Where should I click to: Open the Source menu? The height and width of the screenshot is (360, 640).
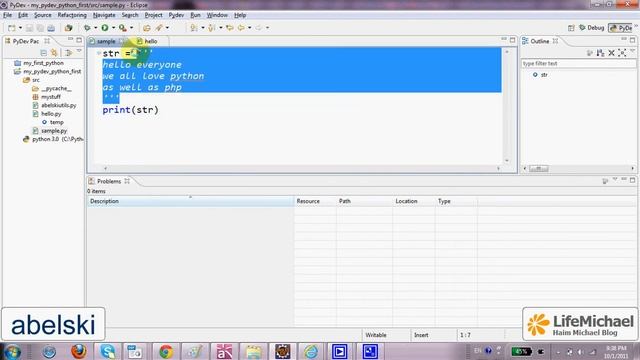pos(42,15)
